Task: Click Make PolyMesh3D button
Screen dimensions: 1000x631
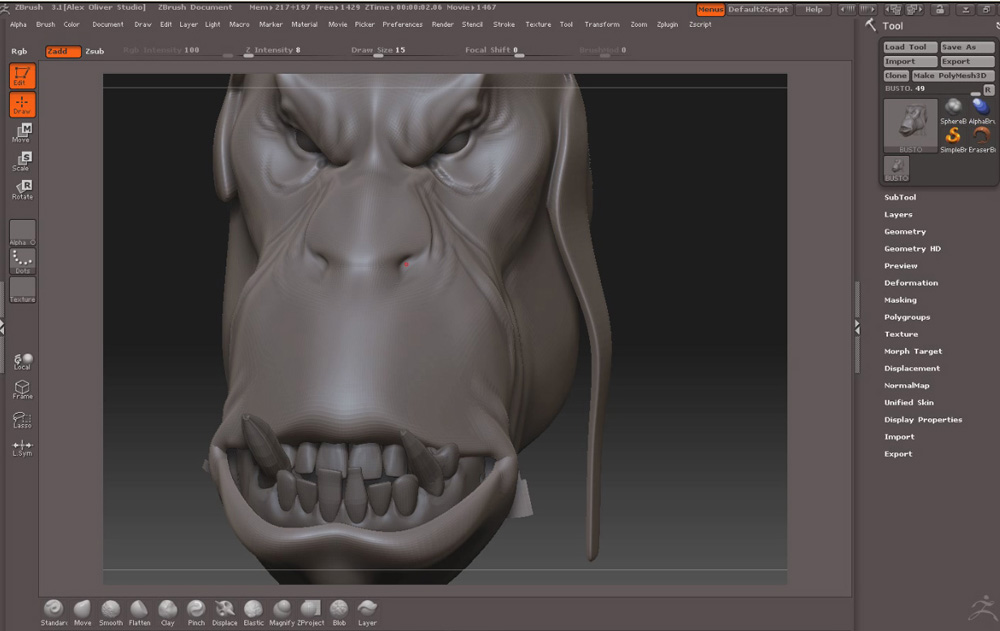Action: click(953, 76)
